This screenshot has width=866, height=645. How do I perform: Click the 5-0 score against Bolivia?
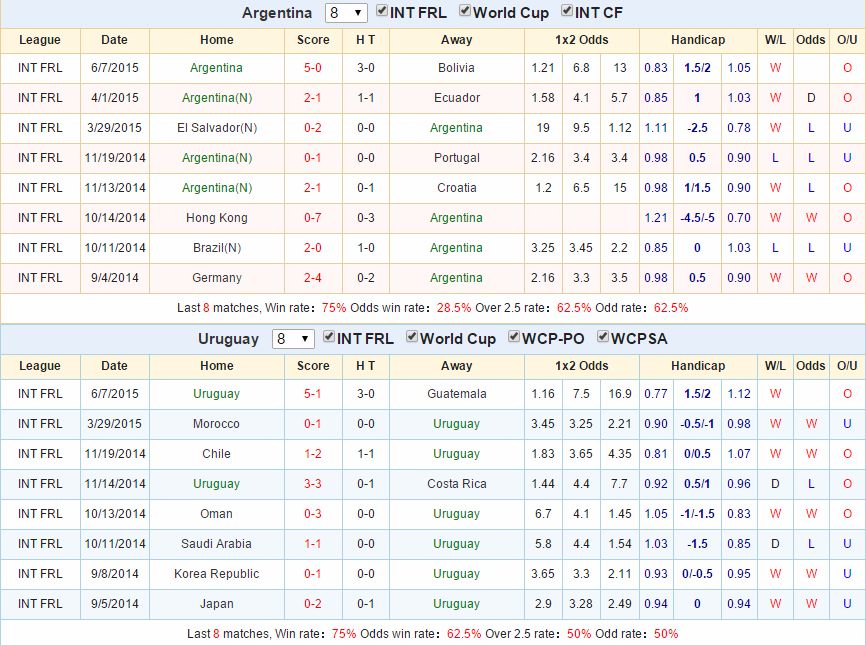pos(313,68)
